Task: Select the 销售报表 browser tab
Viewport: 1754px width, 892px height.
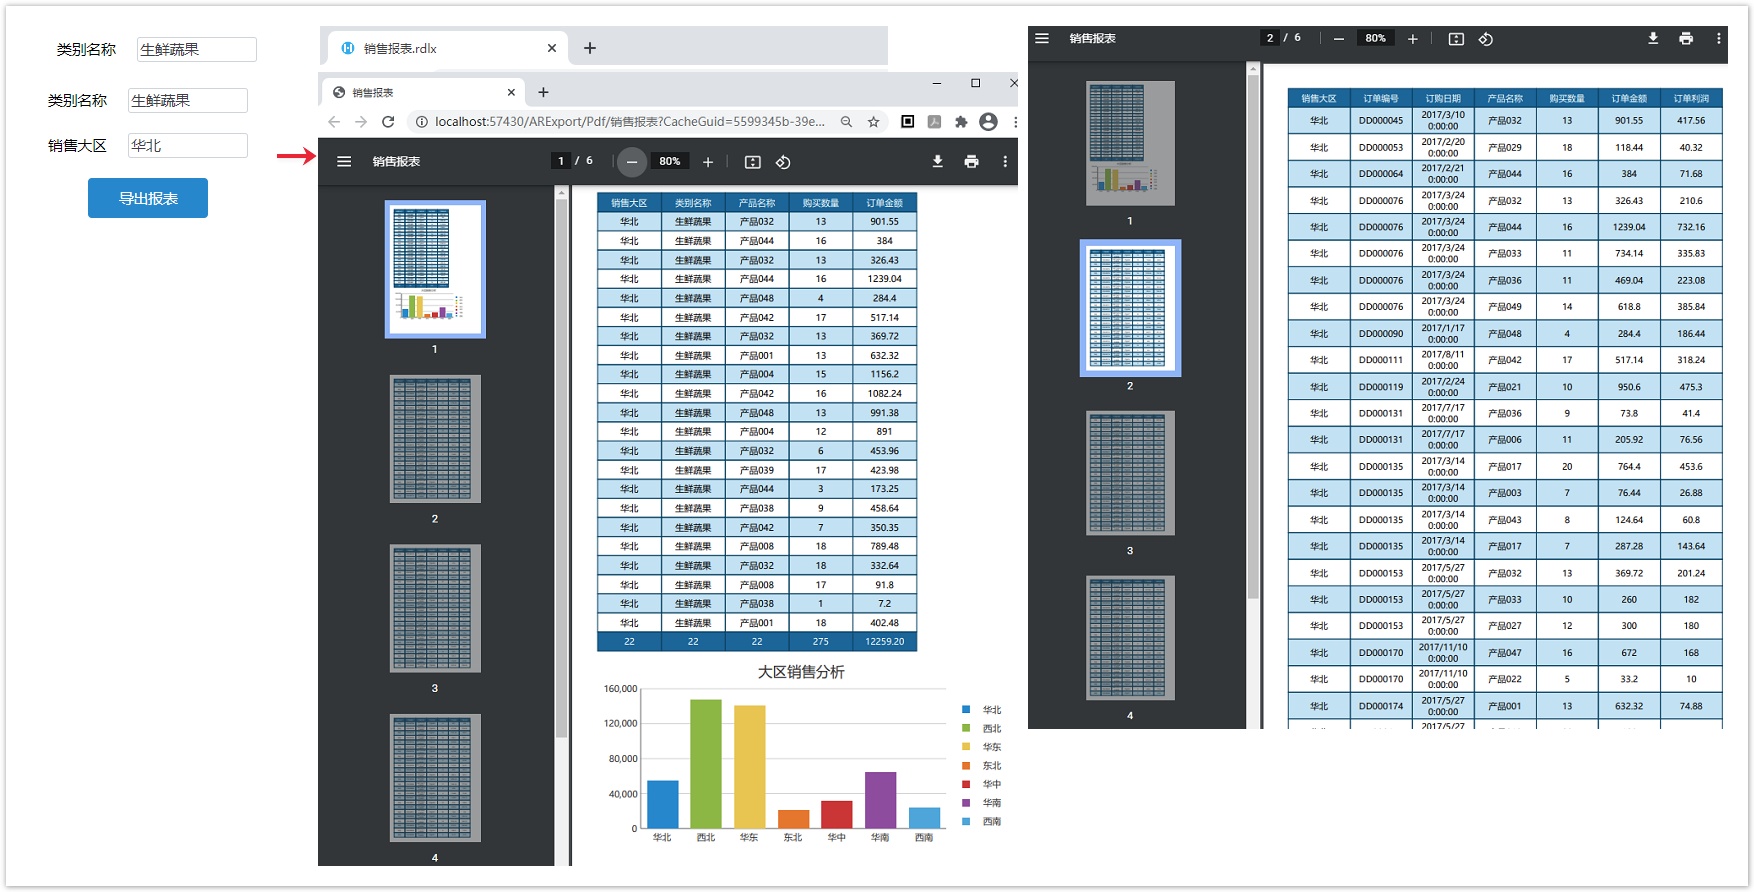Action: (420, 92)
